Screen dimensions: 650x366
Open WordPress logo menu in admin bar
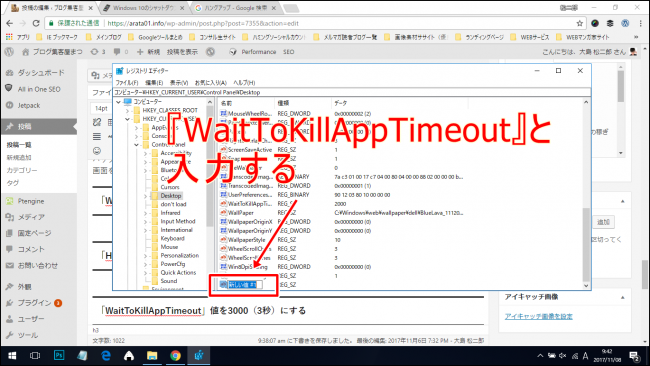(9, 52)
